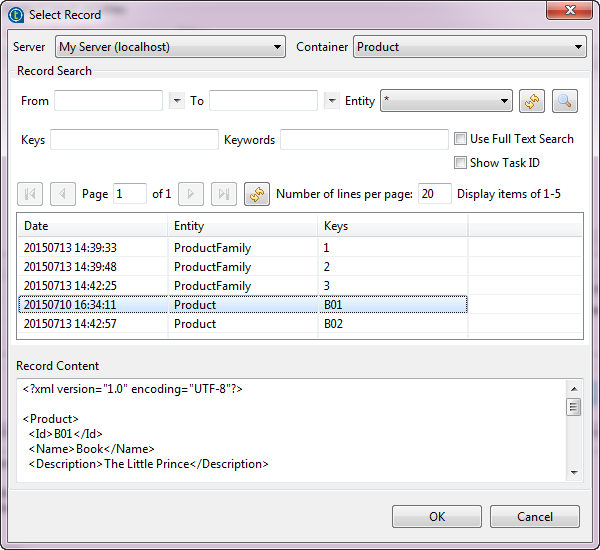
Task: Click the OK button
Action: pyautogui.click(x=437, y=517)
